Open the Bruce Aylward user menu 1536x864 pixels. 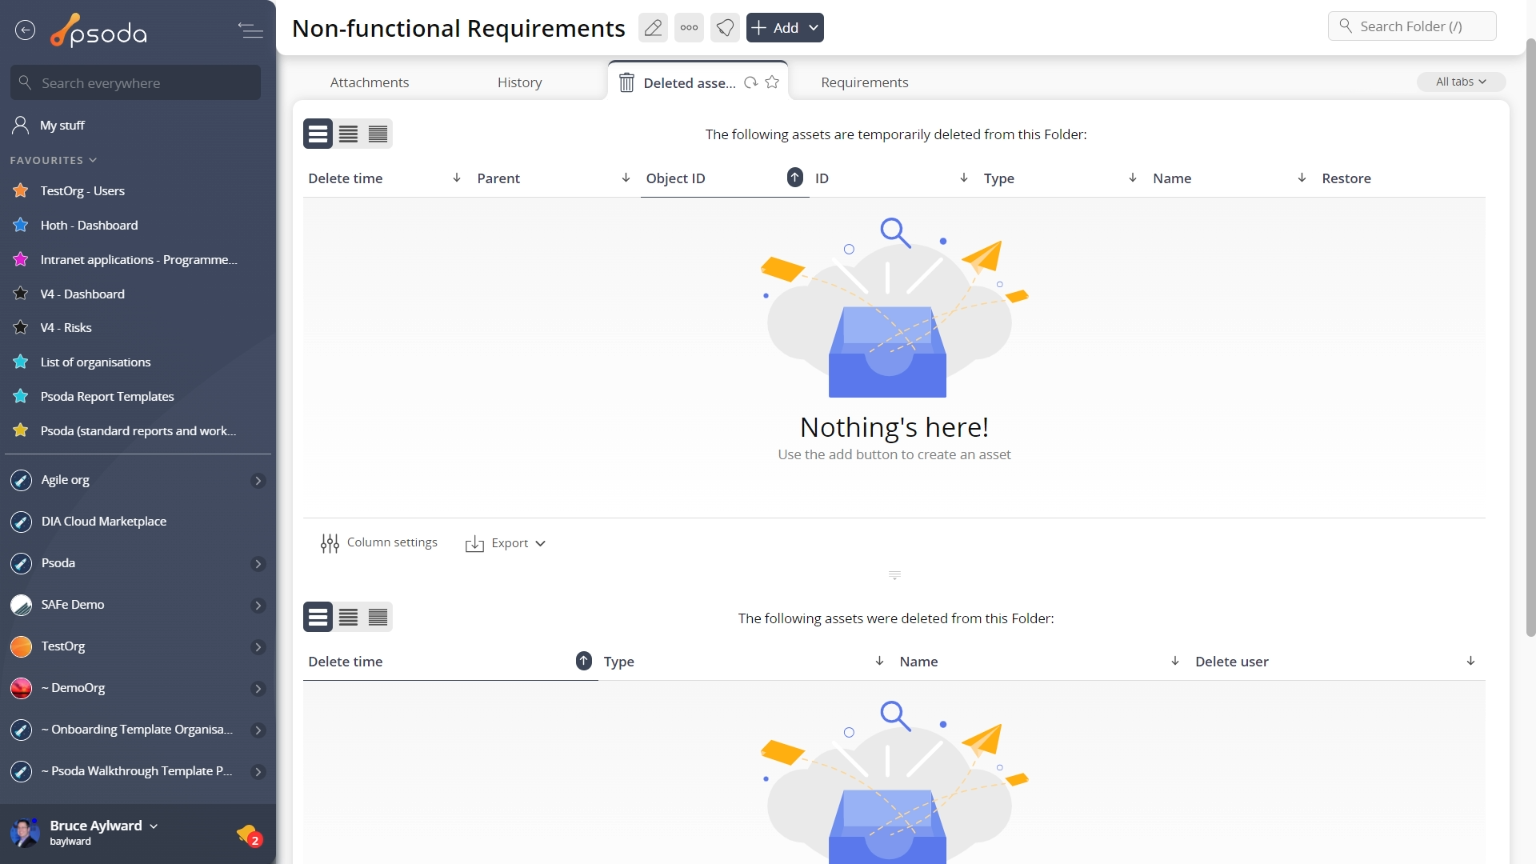(x=104, y=826)
